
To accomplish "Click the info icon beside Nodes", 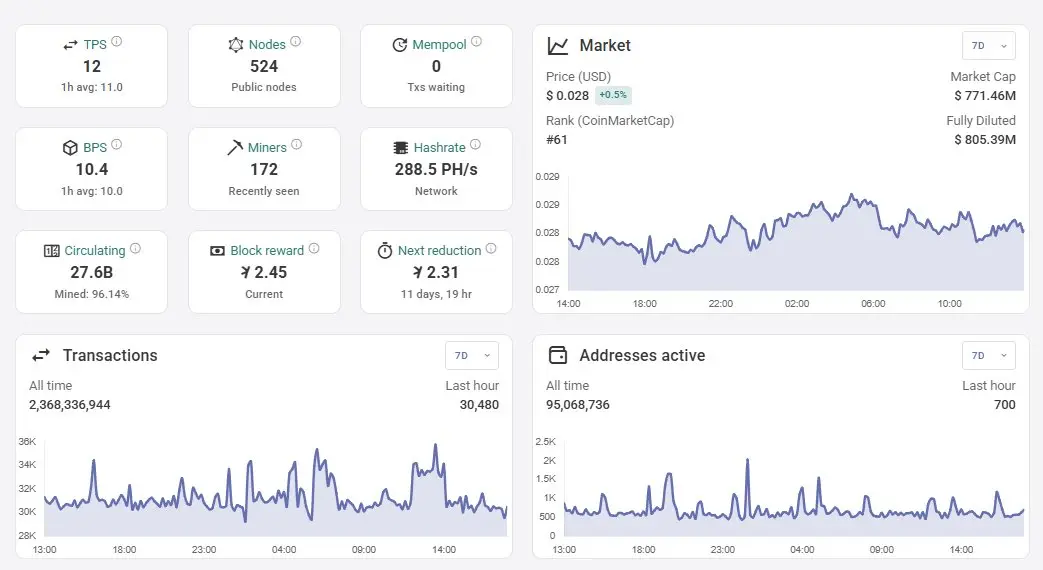I will point(295,41).
